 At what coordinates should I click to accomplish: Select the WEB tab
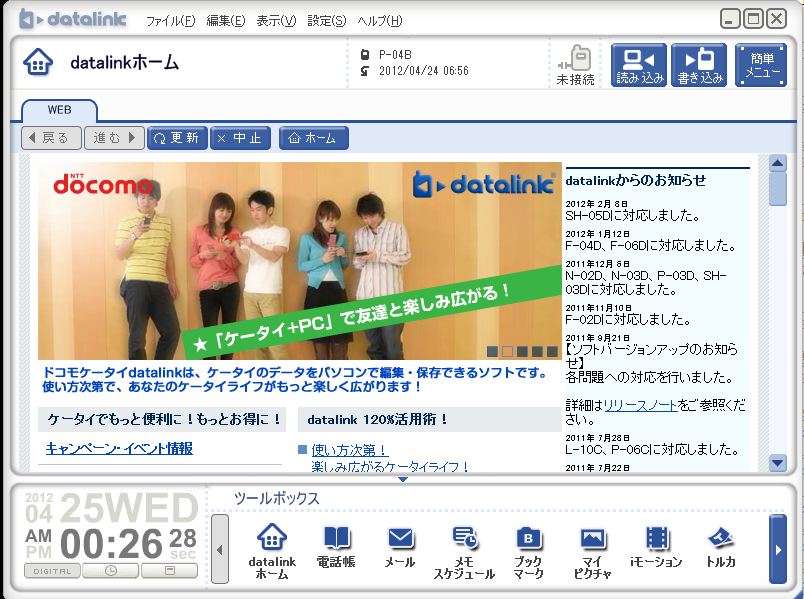(59, 110)
